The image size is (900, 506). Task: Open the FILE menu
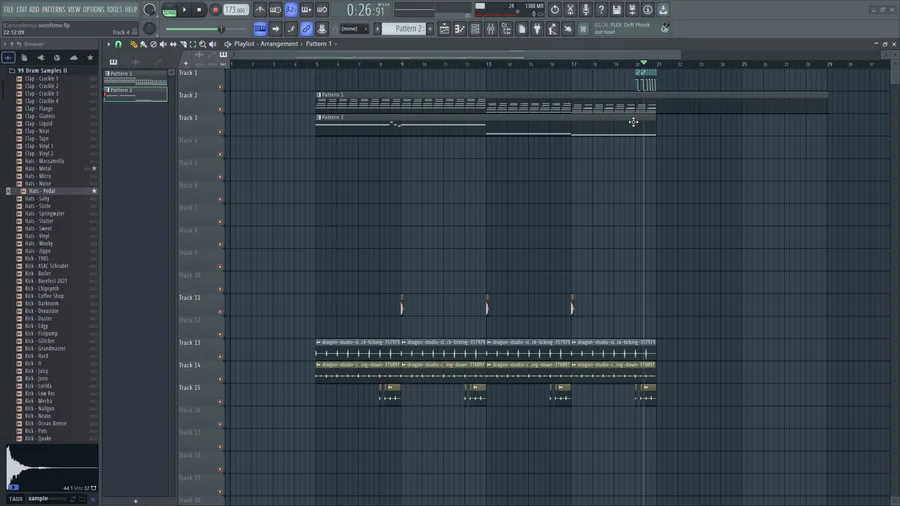9,9
